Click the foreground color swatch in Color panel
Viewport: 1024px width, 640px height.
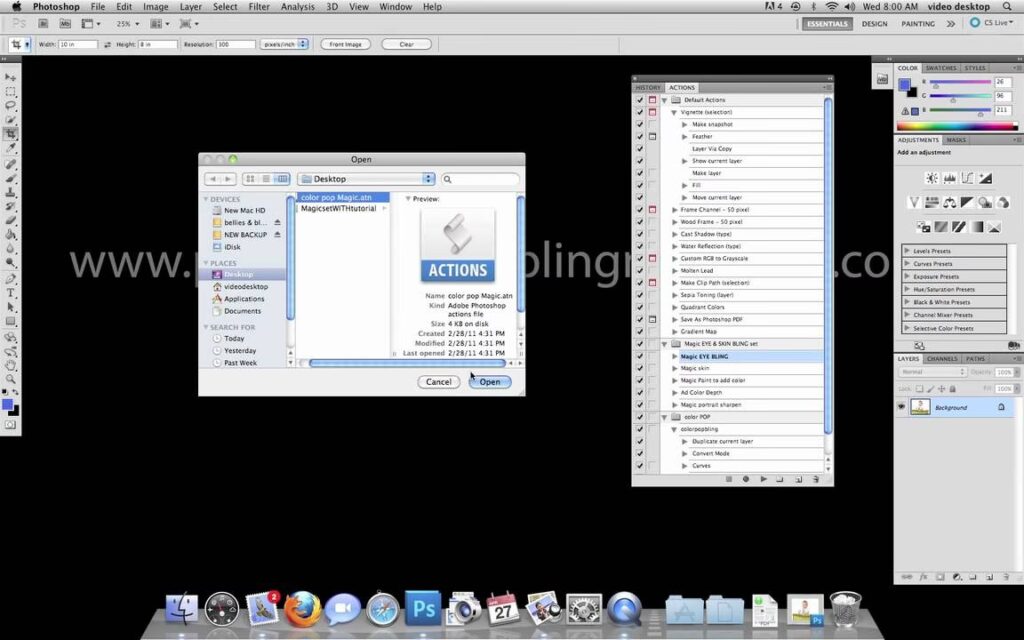click(904, 84)
